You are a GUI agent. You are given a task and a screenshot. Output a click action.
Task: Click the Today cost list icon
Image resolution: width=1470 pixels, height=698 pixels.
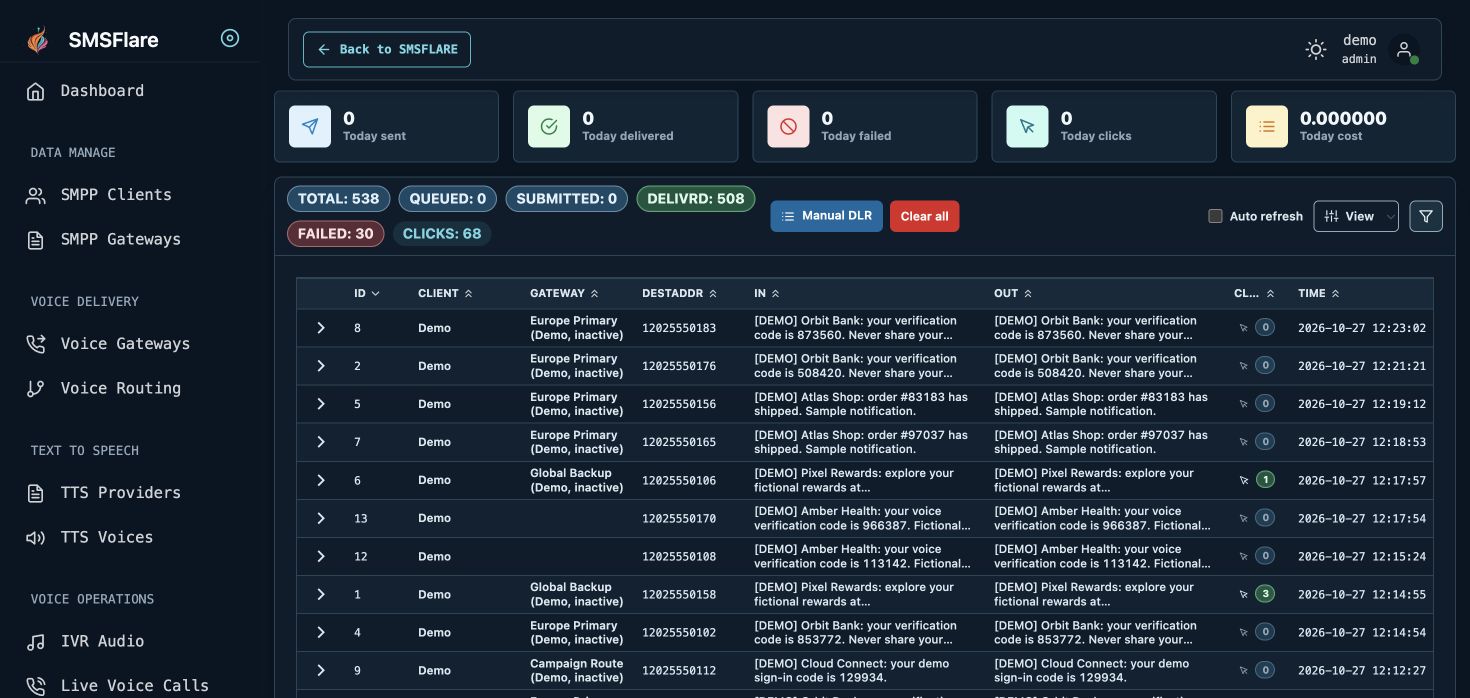[x=1267, y=127]
